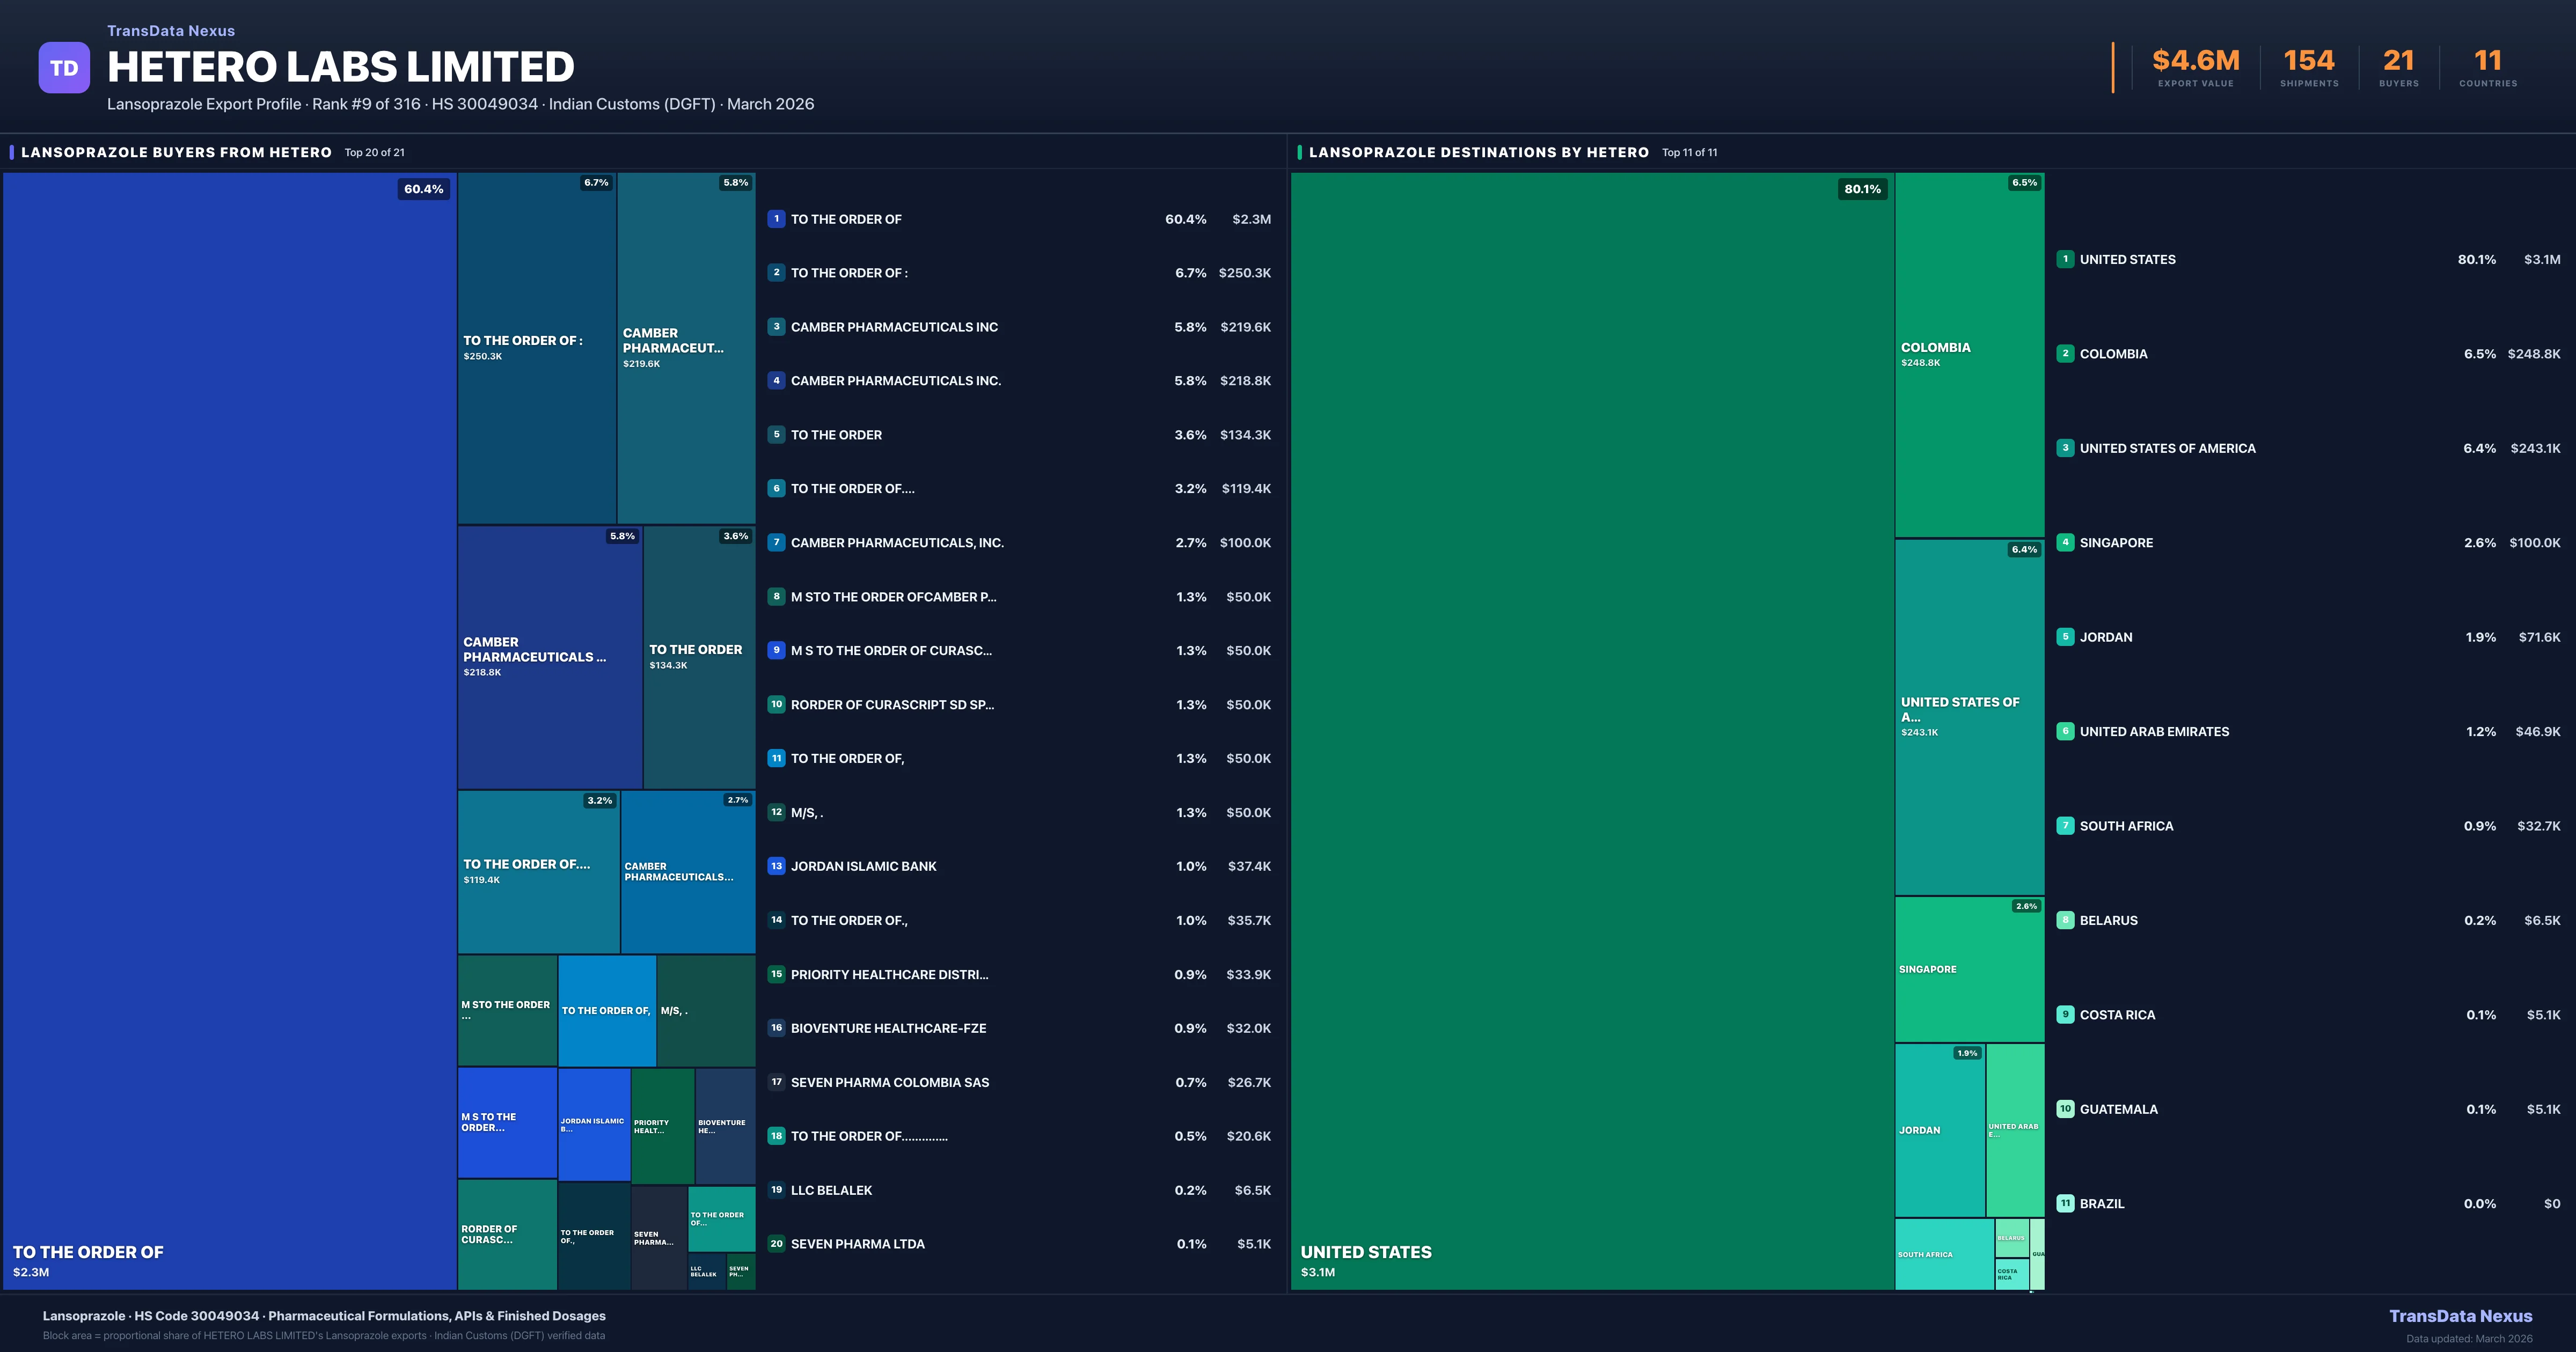Select the large blue TO THE ORDER OF block

coord(230,730)
